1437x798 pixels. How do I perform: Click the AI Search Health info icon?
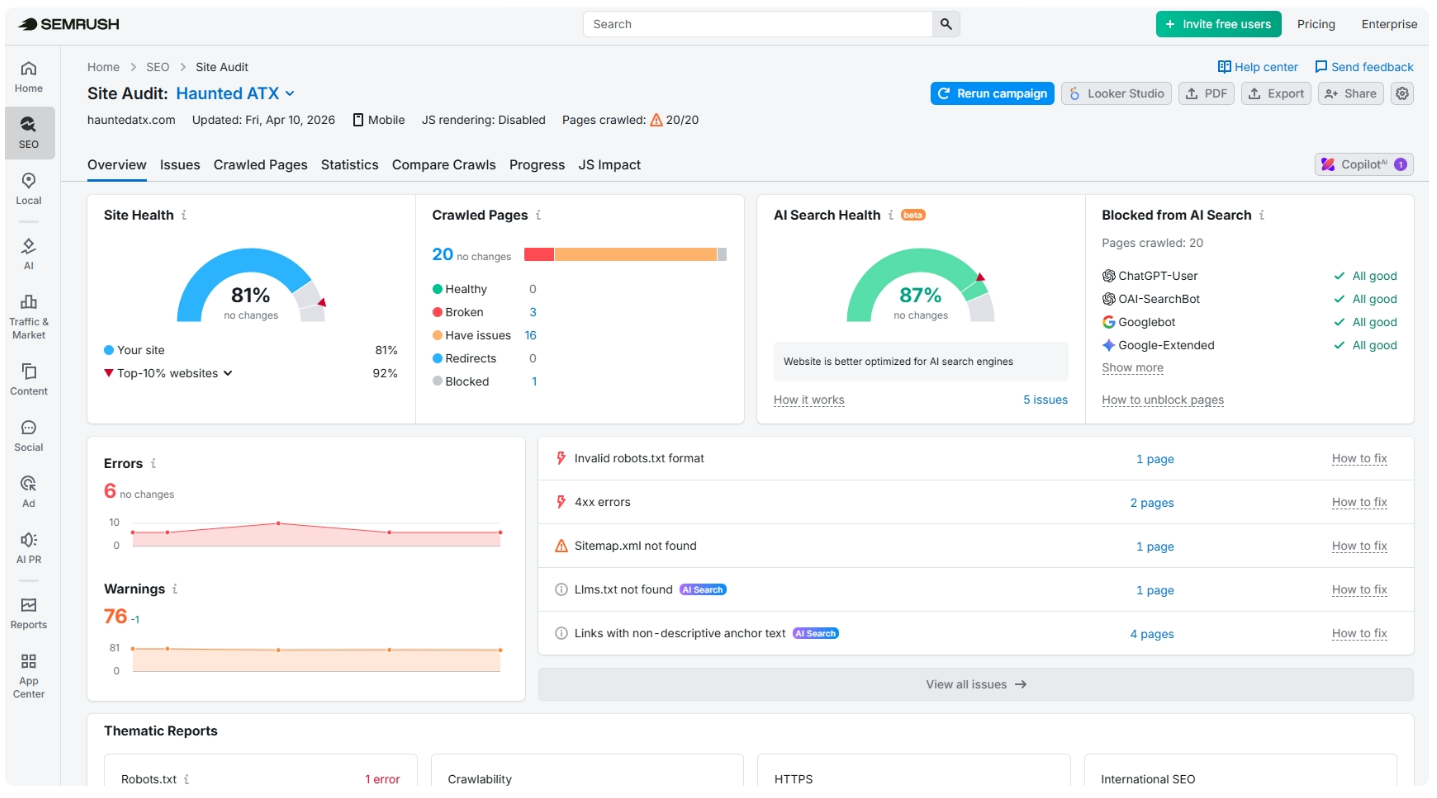click(x=891, y=215)
